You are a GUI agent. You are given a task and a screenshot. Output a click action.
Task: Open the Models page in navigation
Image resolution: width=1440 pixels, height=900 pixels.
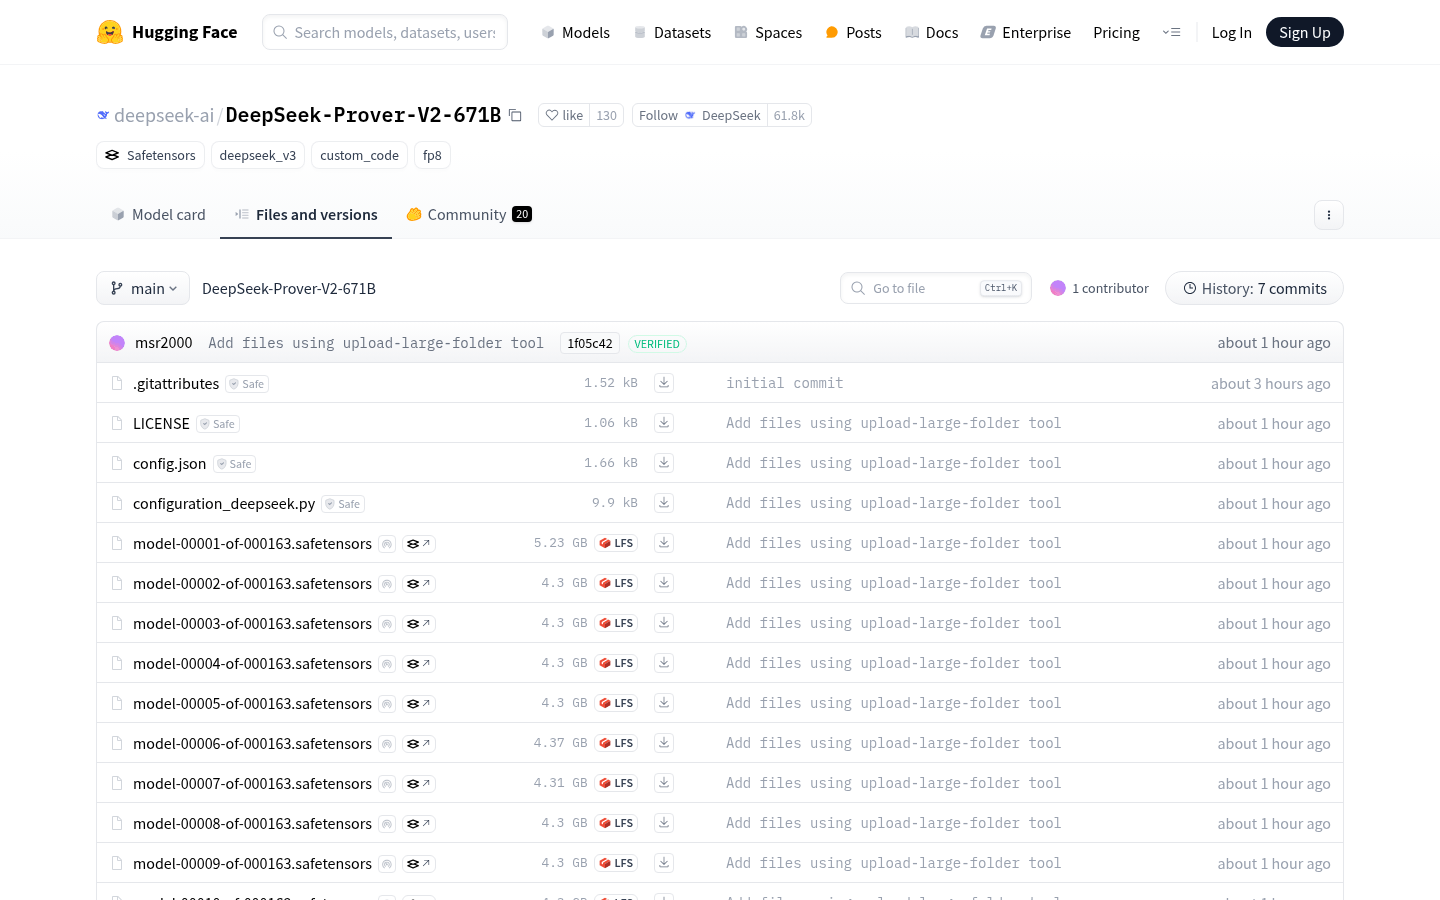(x=575, y=32)
